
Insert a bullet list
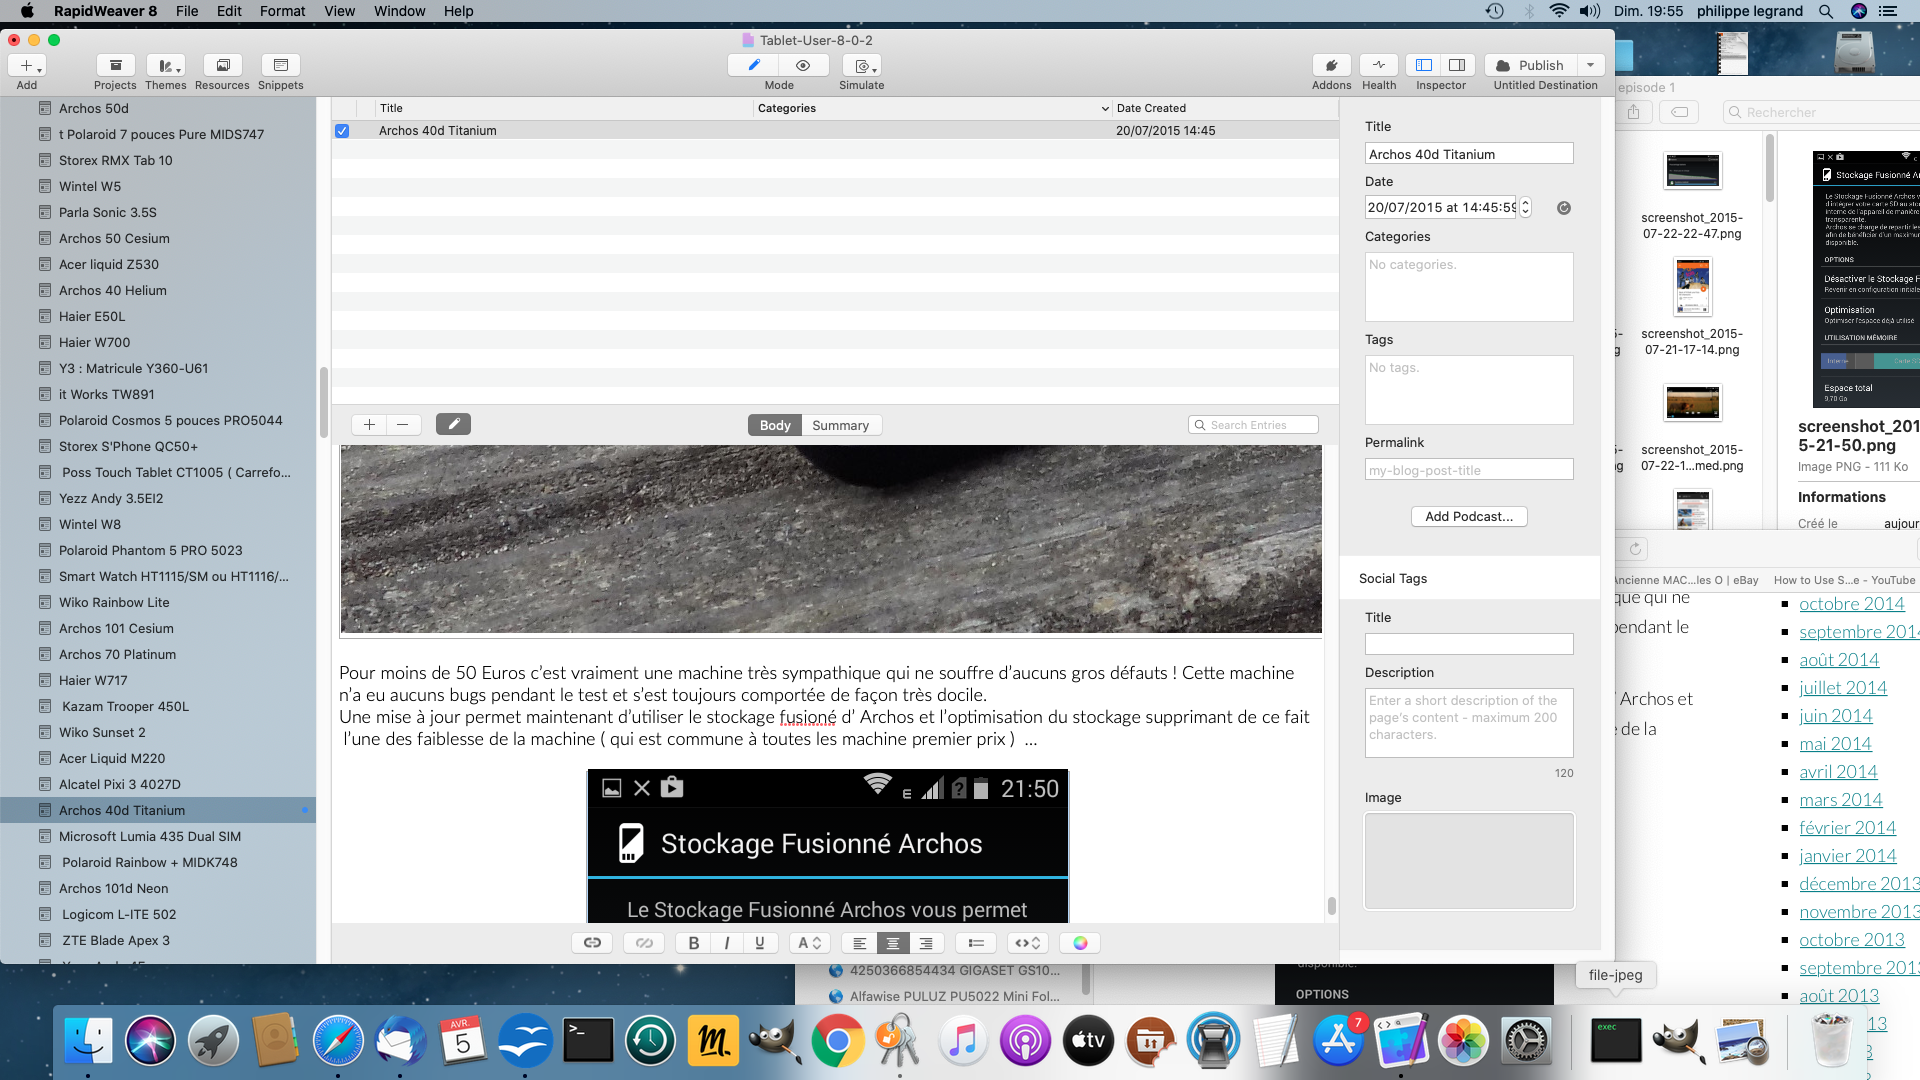[976, 943]
